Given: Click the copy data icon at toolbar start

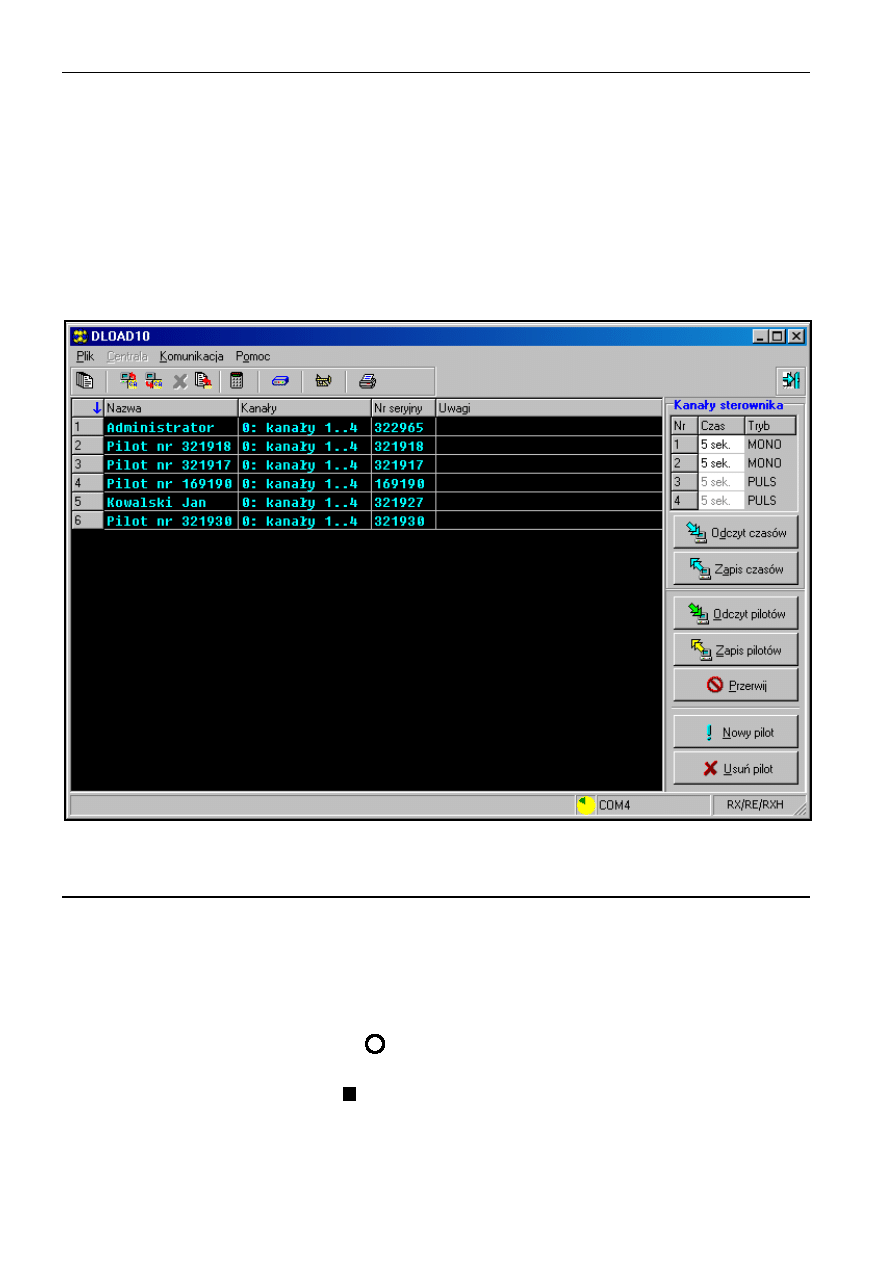Looking at the screenshot, I should pos(85,380).
